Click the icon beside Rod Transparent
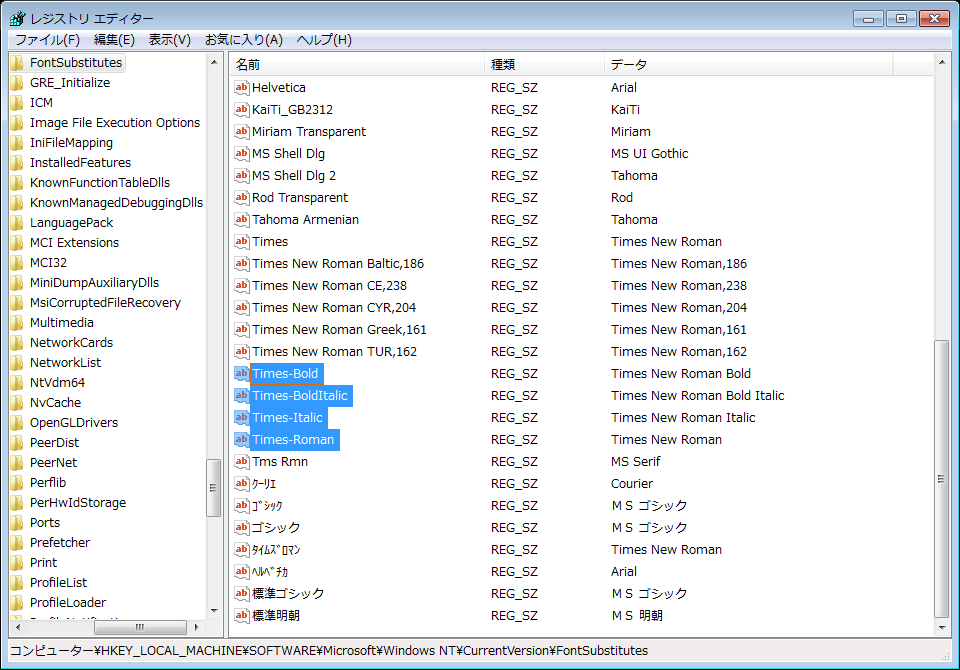The height and width of the screenshot is (670, 960). 242,198
